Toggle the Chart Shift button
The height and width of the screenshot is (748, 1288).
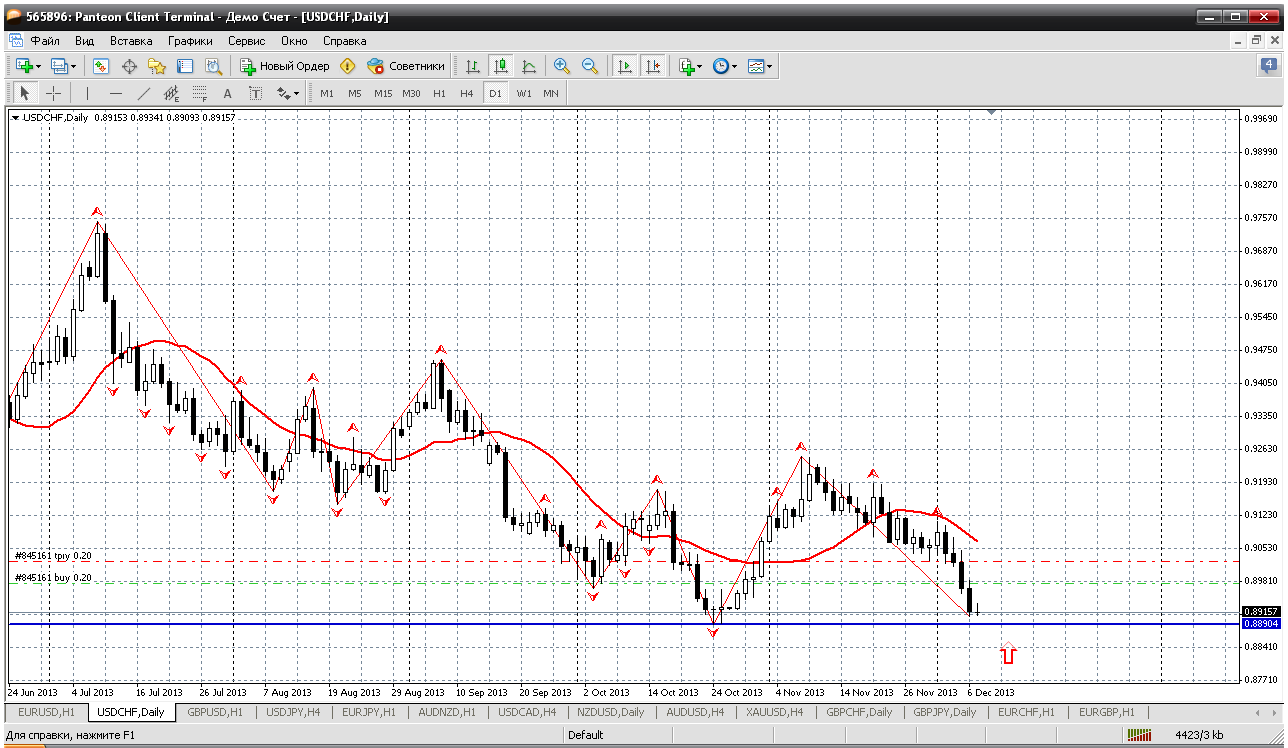coord(653,66)
